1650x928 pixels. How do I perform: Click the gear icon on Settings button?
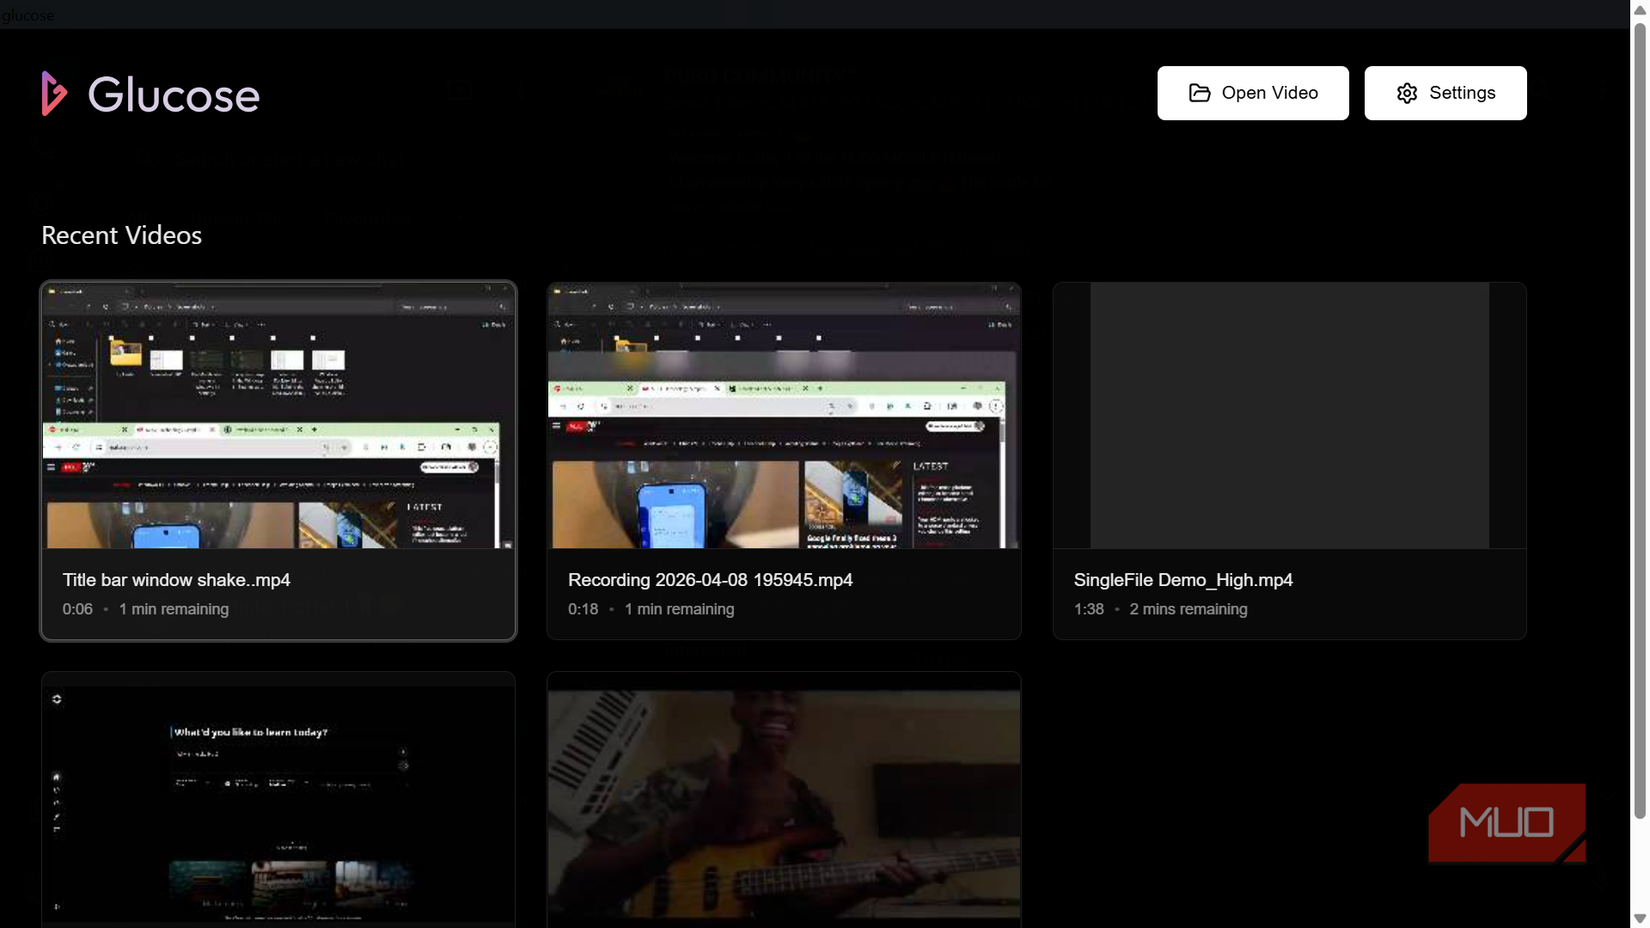[x=1406, y=92]
